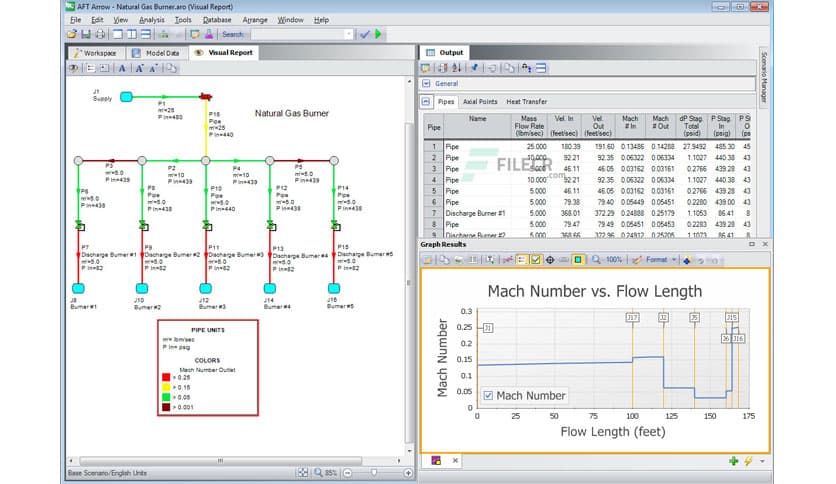Open the Output Control notes icon
The image size is (836, 484).
[x=195, y=34]
